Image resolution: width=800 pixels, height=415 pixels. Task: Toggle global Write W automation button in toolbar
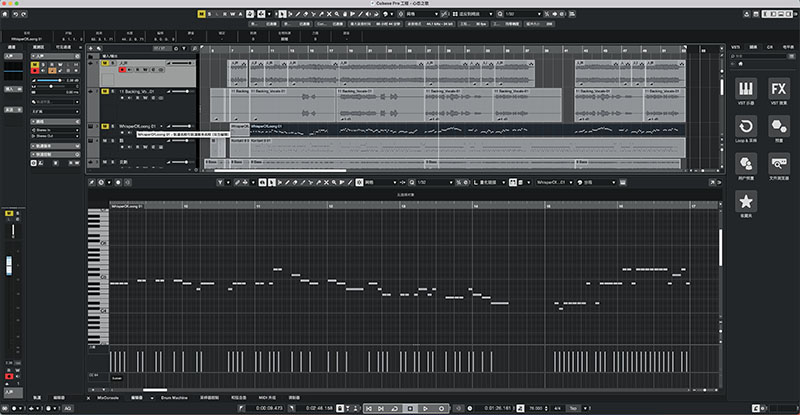233,14
